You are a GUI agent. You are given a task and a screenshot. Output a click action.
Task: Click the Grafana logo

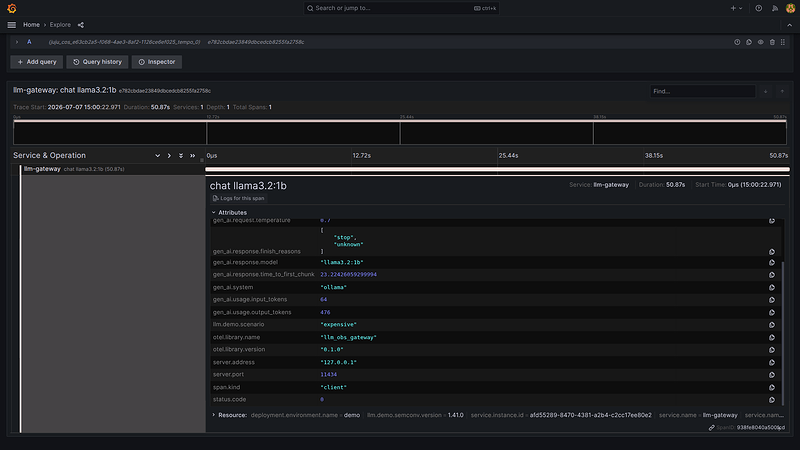pyautogui.click(x=12, y=8)
